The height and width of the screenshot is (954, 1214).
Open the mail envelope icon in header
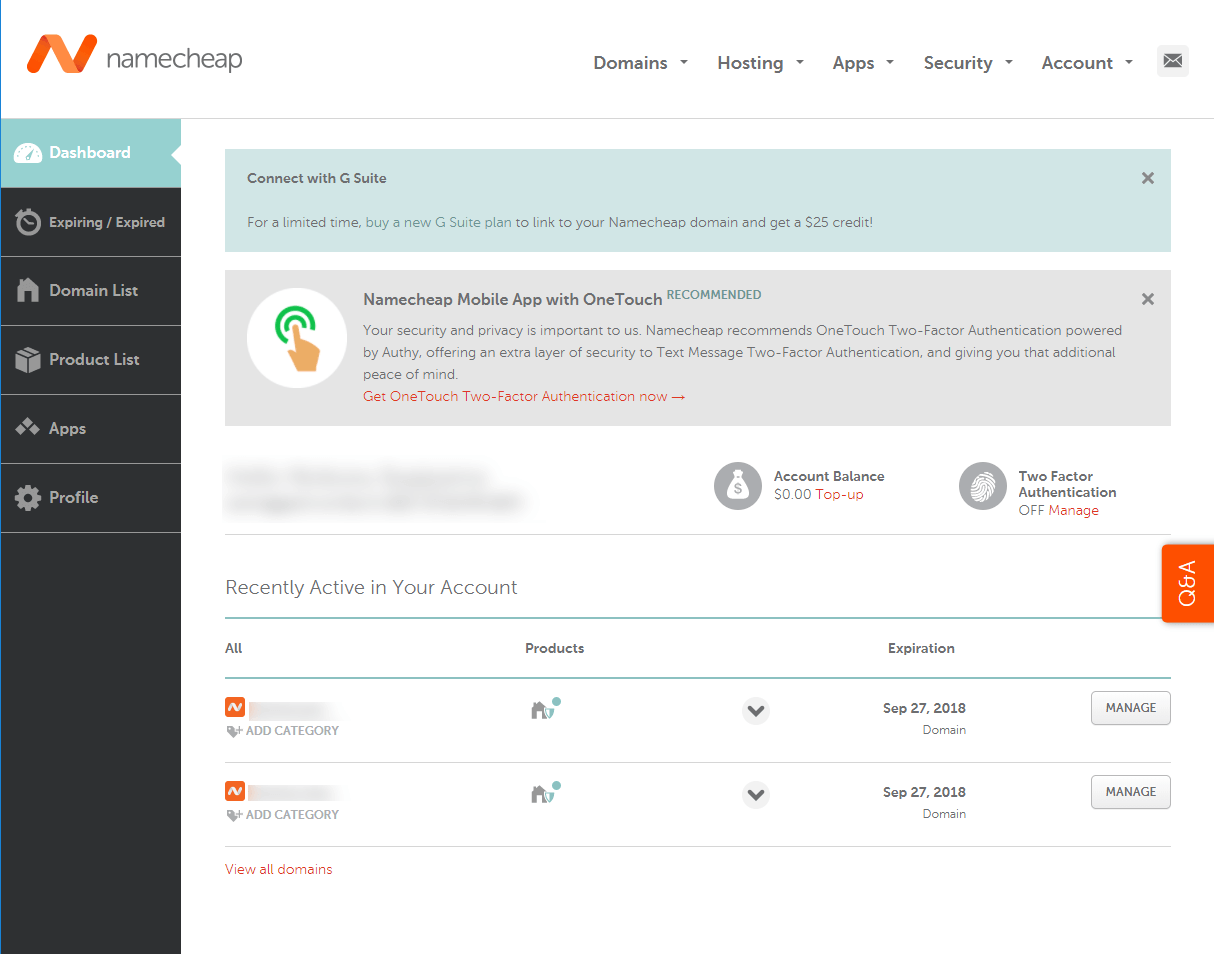(x=1172, y=61)
